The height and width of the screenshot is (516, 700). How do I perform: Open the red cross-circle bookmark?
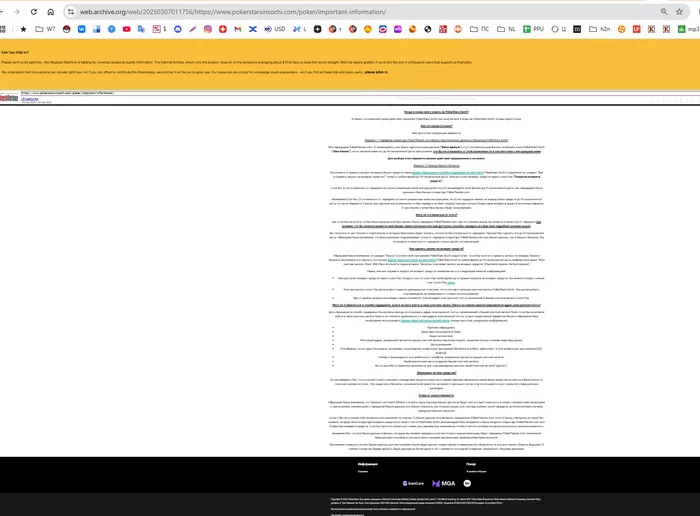click(223, 29)
